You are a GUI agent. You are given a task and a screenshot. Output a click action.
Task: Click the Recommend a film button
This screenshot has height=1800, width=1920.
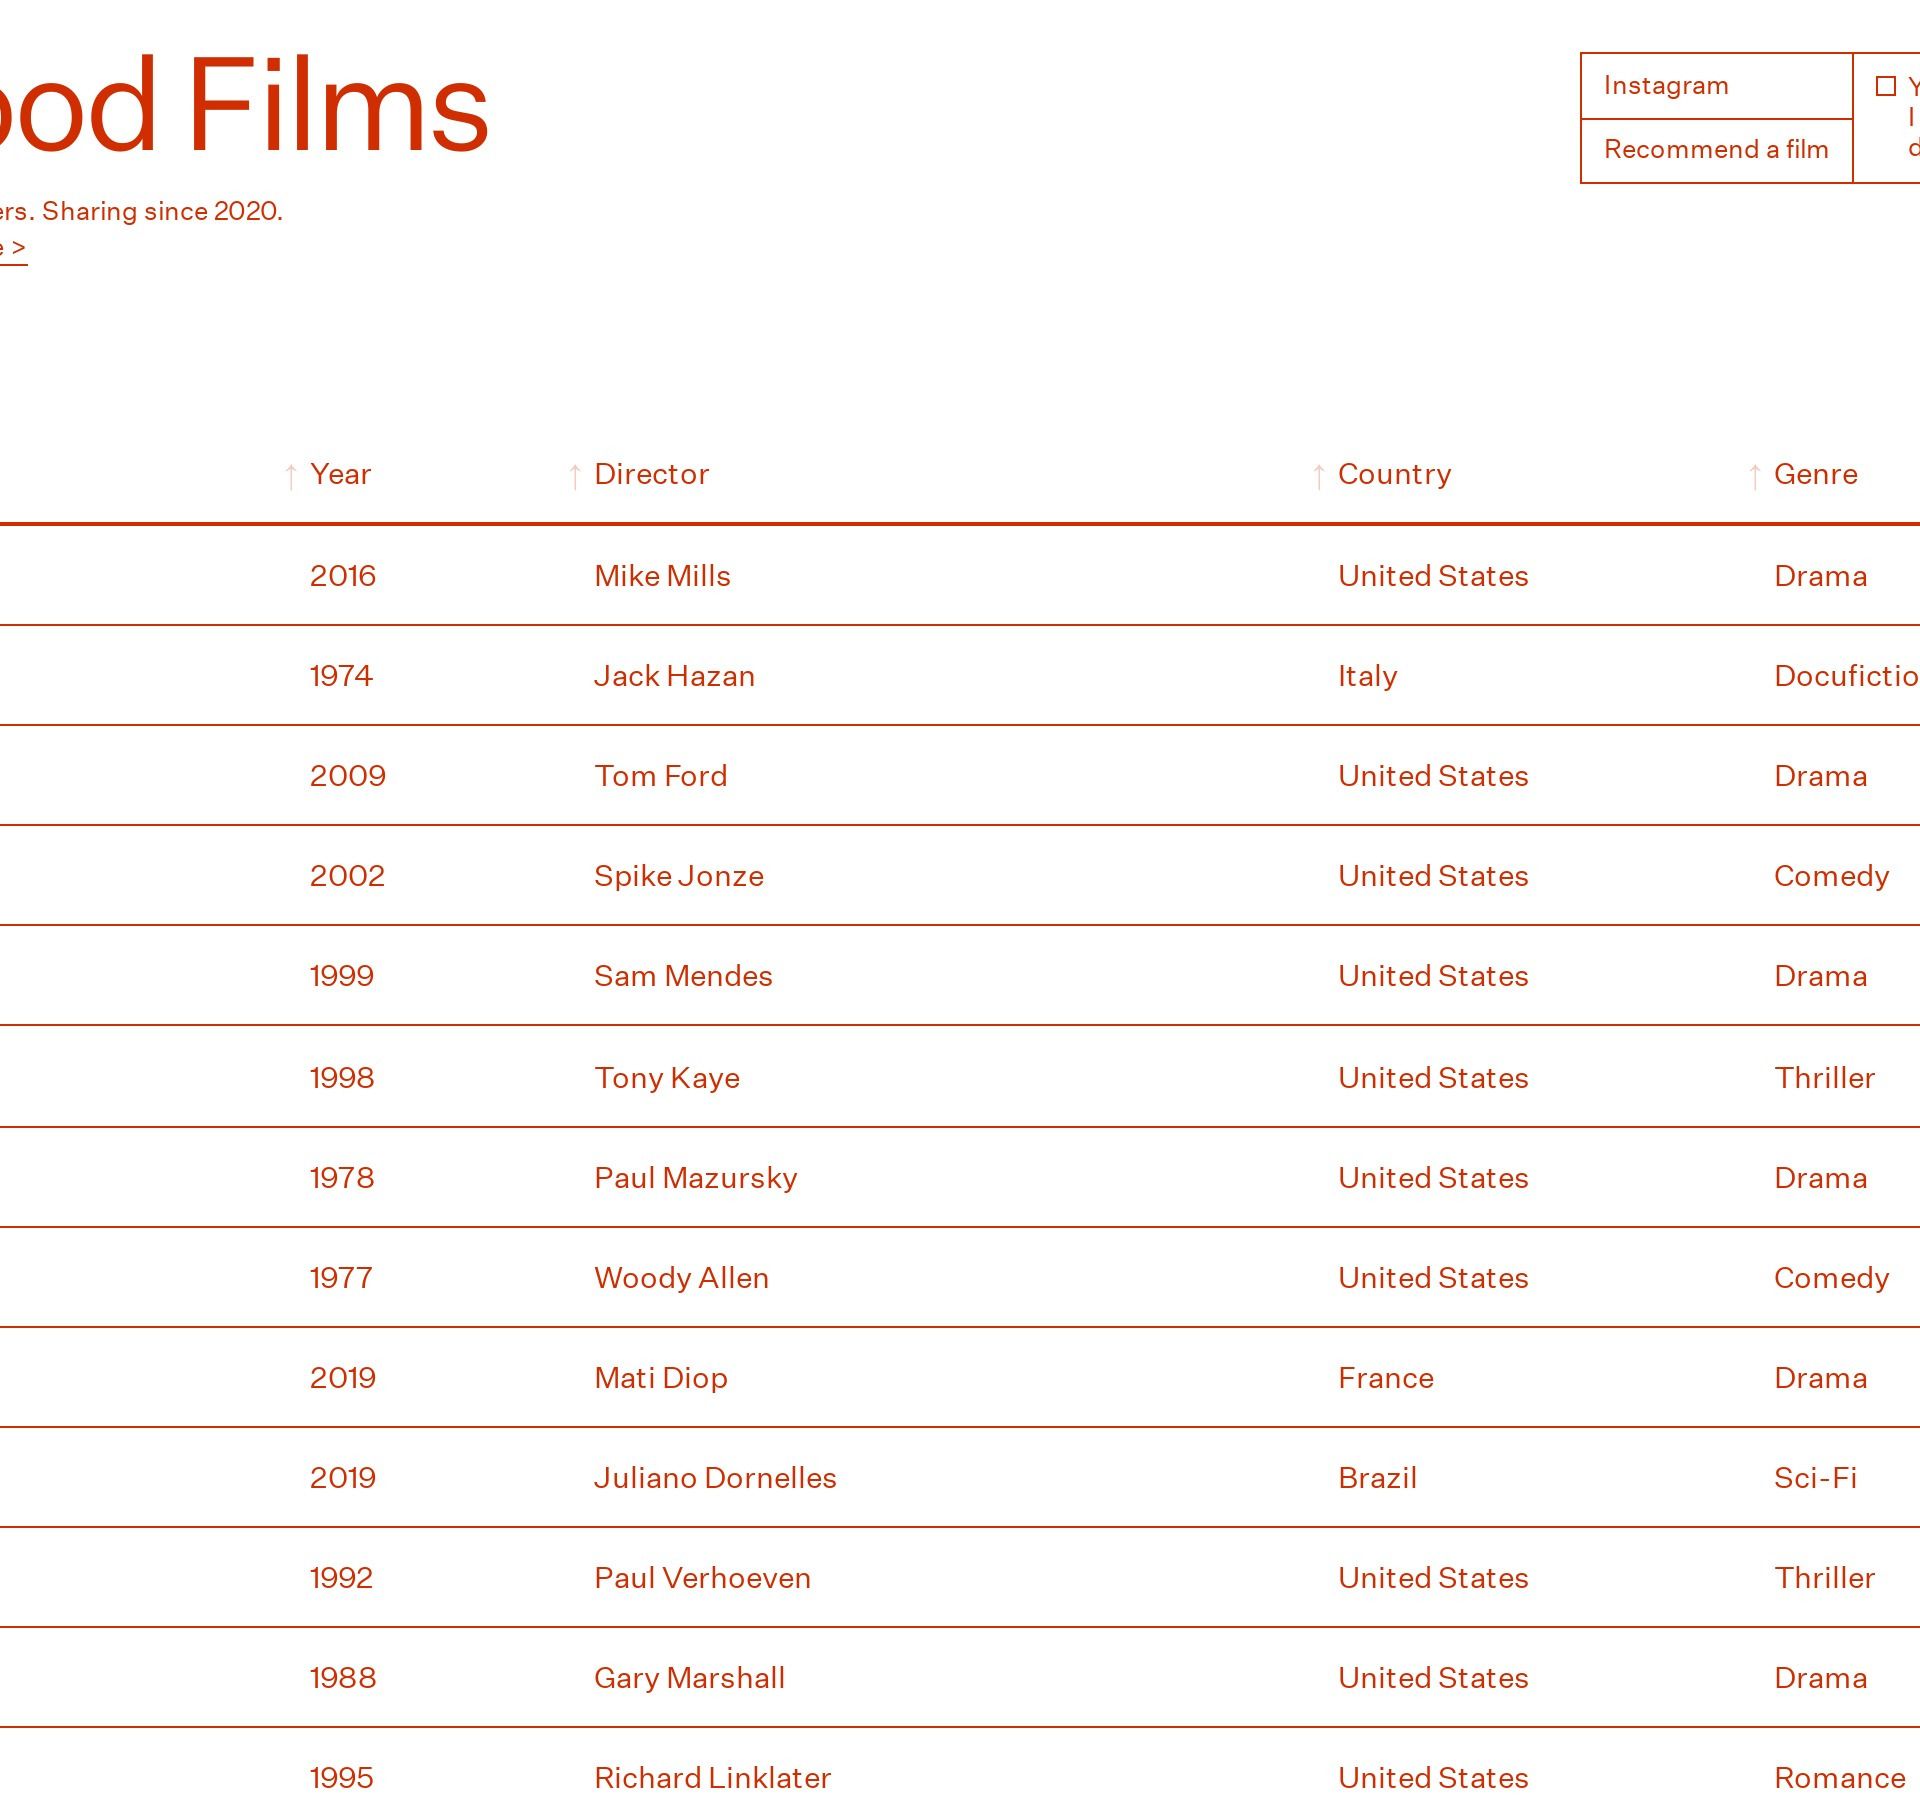[1716, 150]
